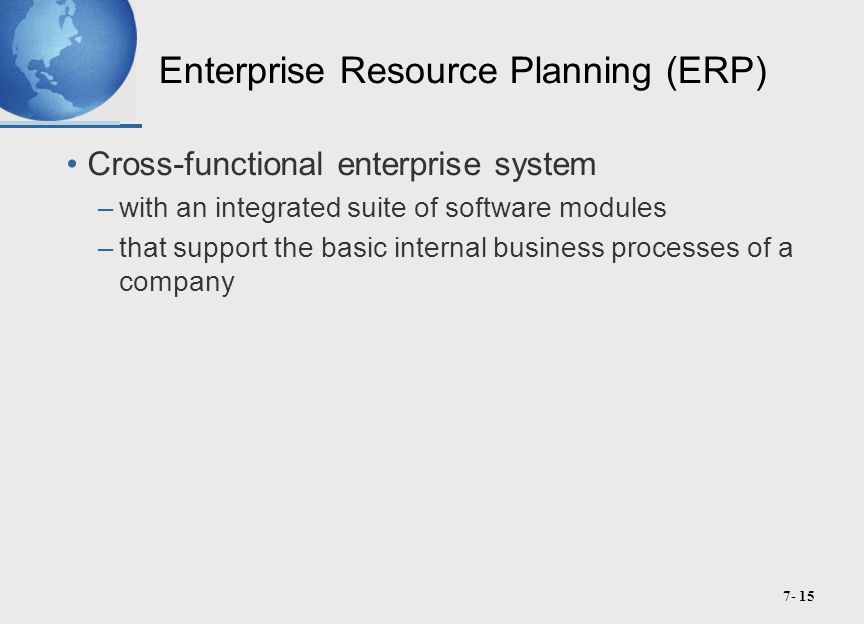Click the word processes
This screenshot has width=864, height=624.
point(674,249)
